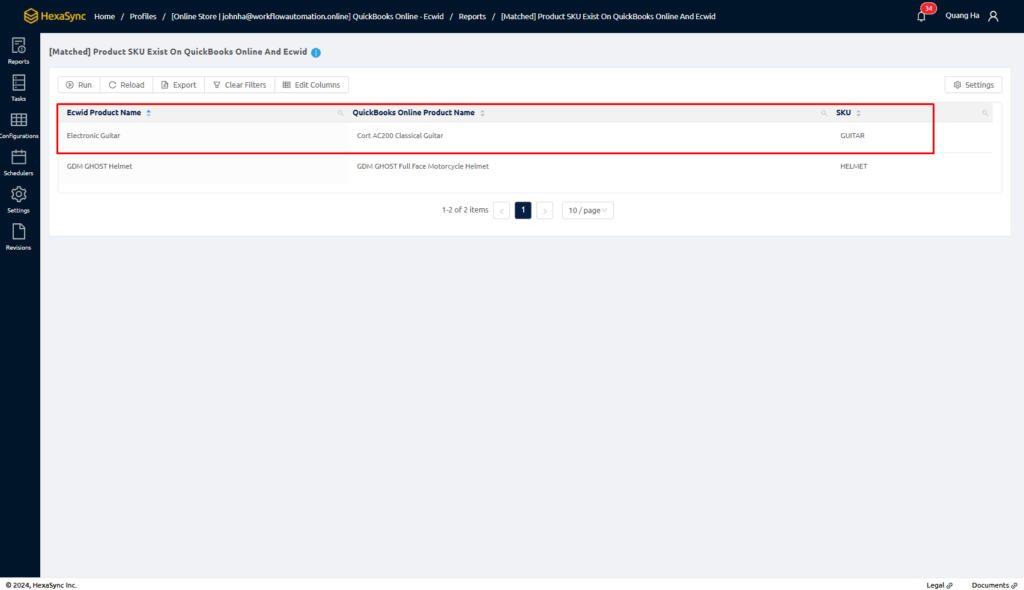
Task: Go to the next page arrow
Action: pyautogui.click(x=545, y=210)
